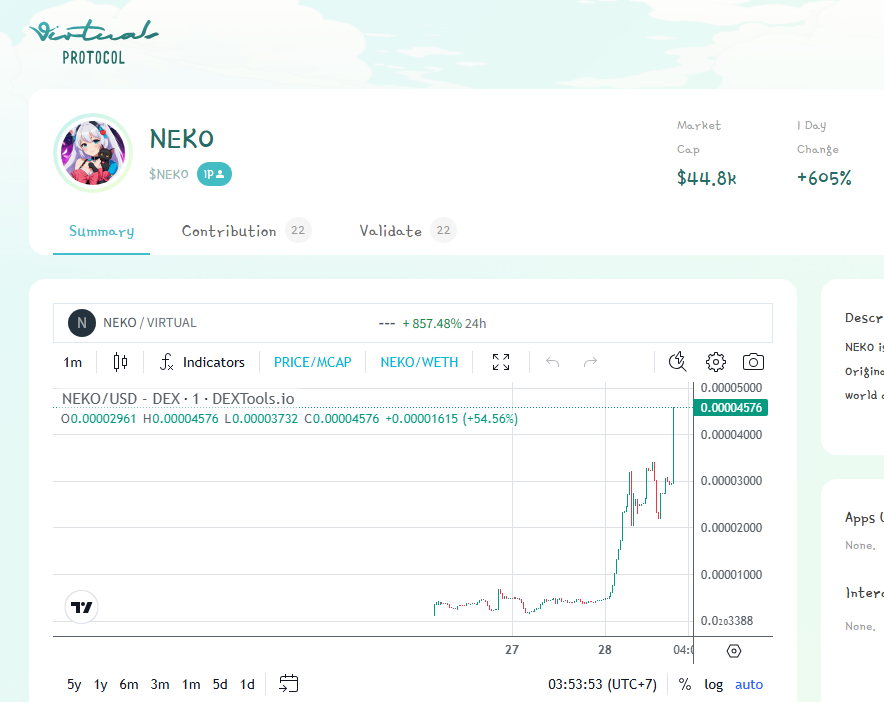Open time axis settings hexagon icon
884x702 pixels.
[733, 651]
